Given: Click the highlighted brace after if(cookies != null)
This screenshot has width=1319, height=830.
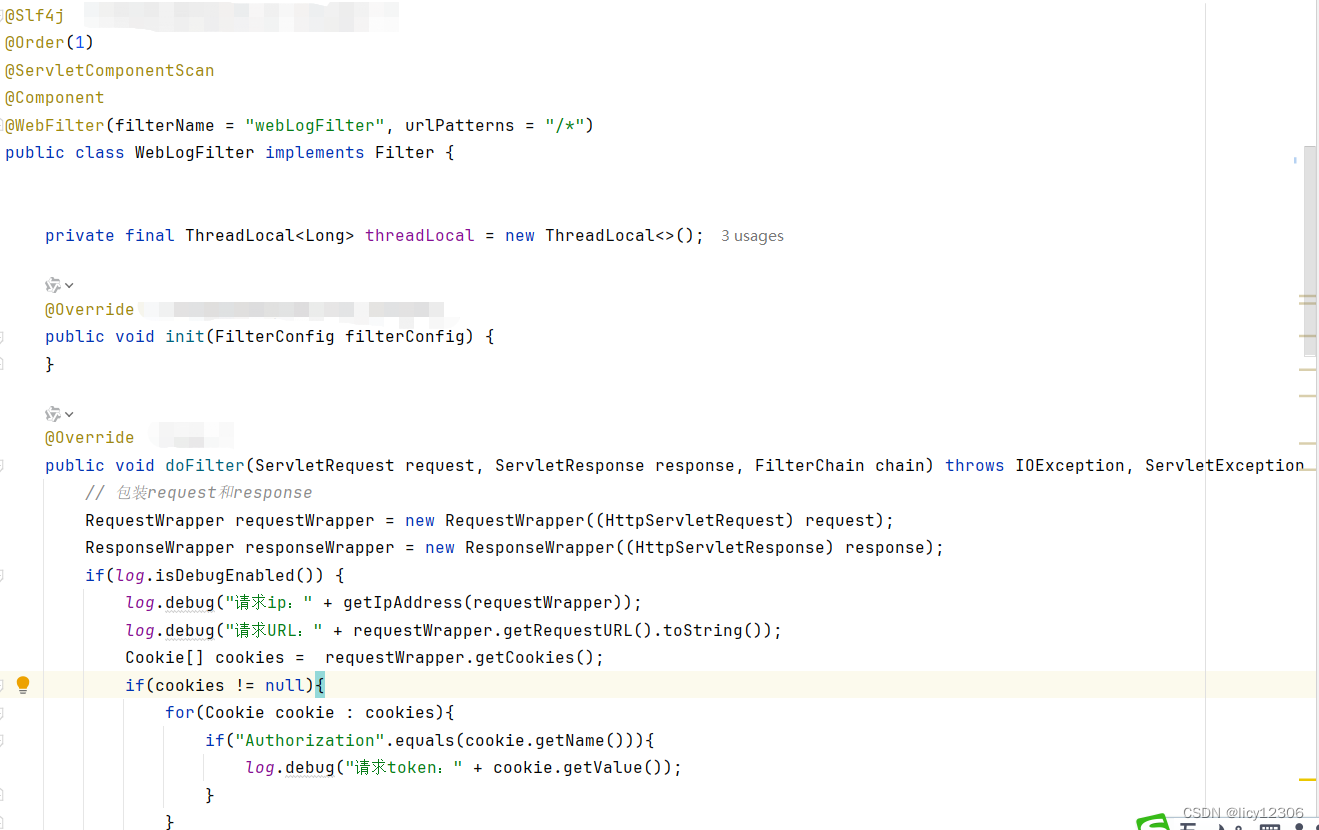Looking at the screenshot, I should coord(320,685).
